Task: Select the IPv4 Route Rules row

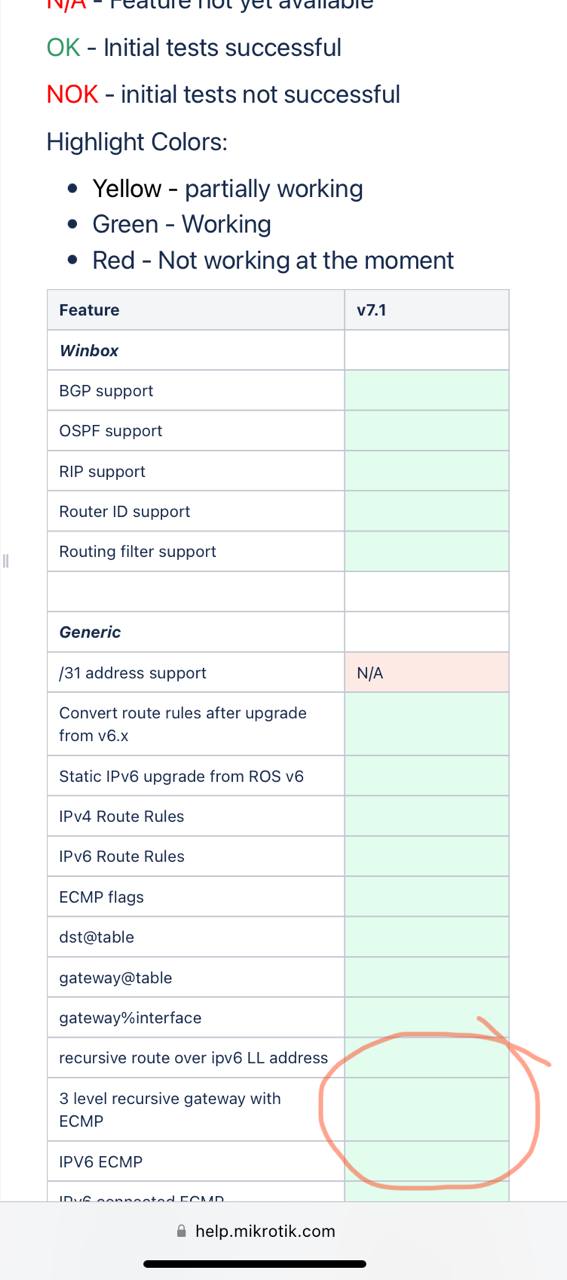Action: tap(278, 816)
